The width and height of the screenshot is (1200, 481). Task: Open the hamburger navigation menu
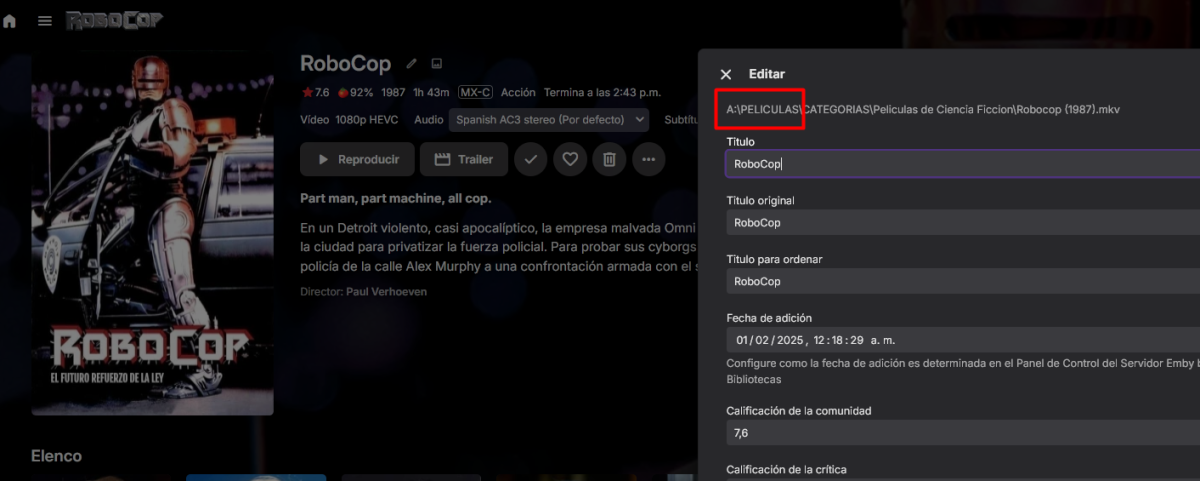tap(45, 20)
